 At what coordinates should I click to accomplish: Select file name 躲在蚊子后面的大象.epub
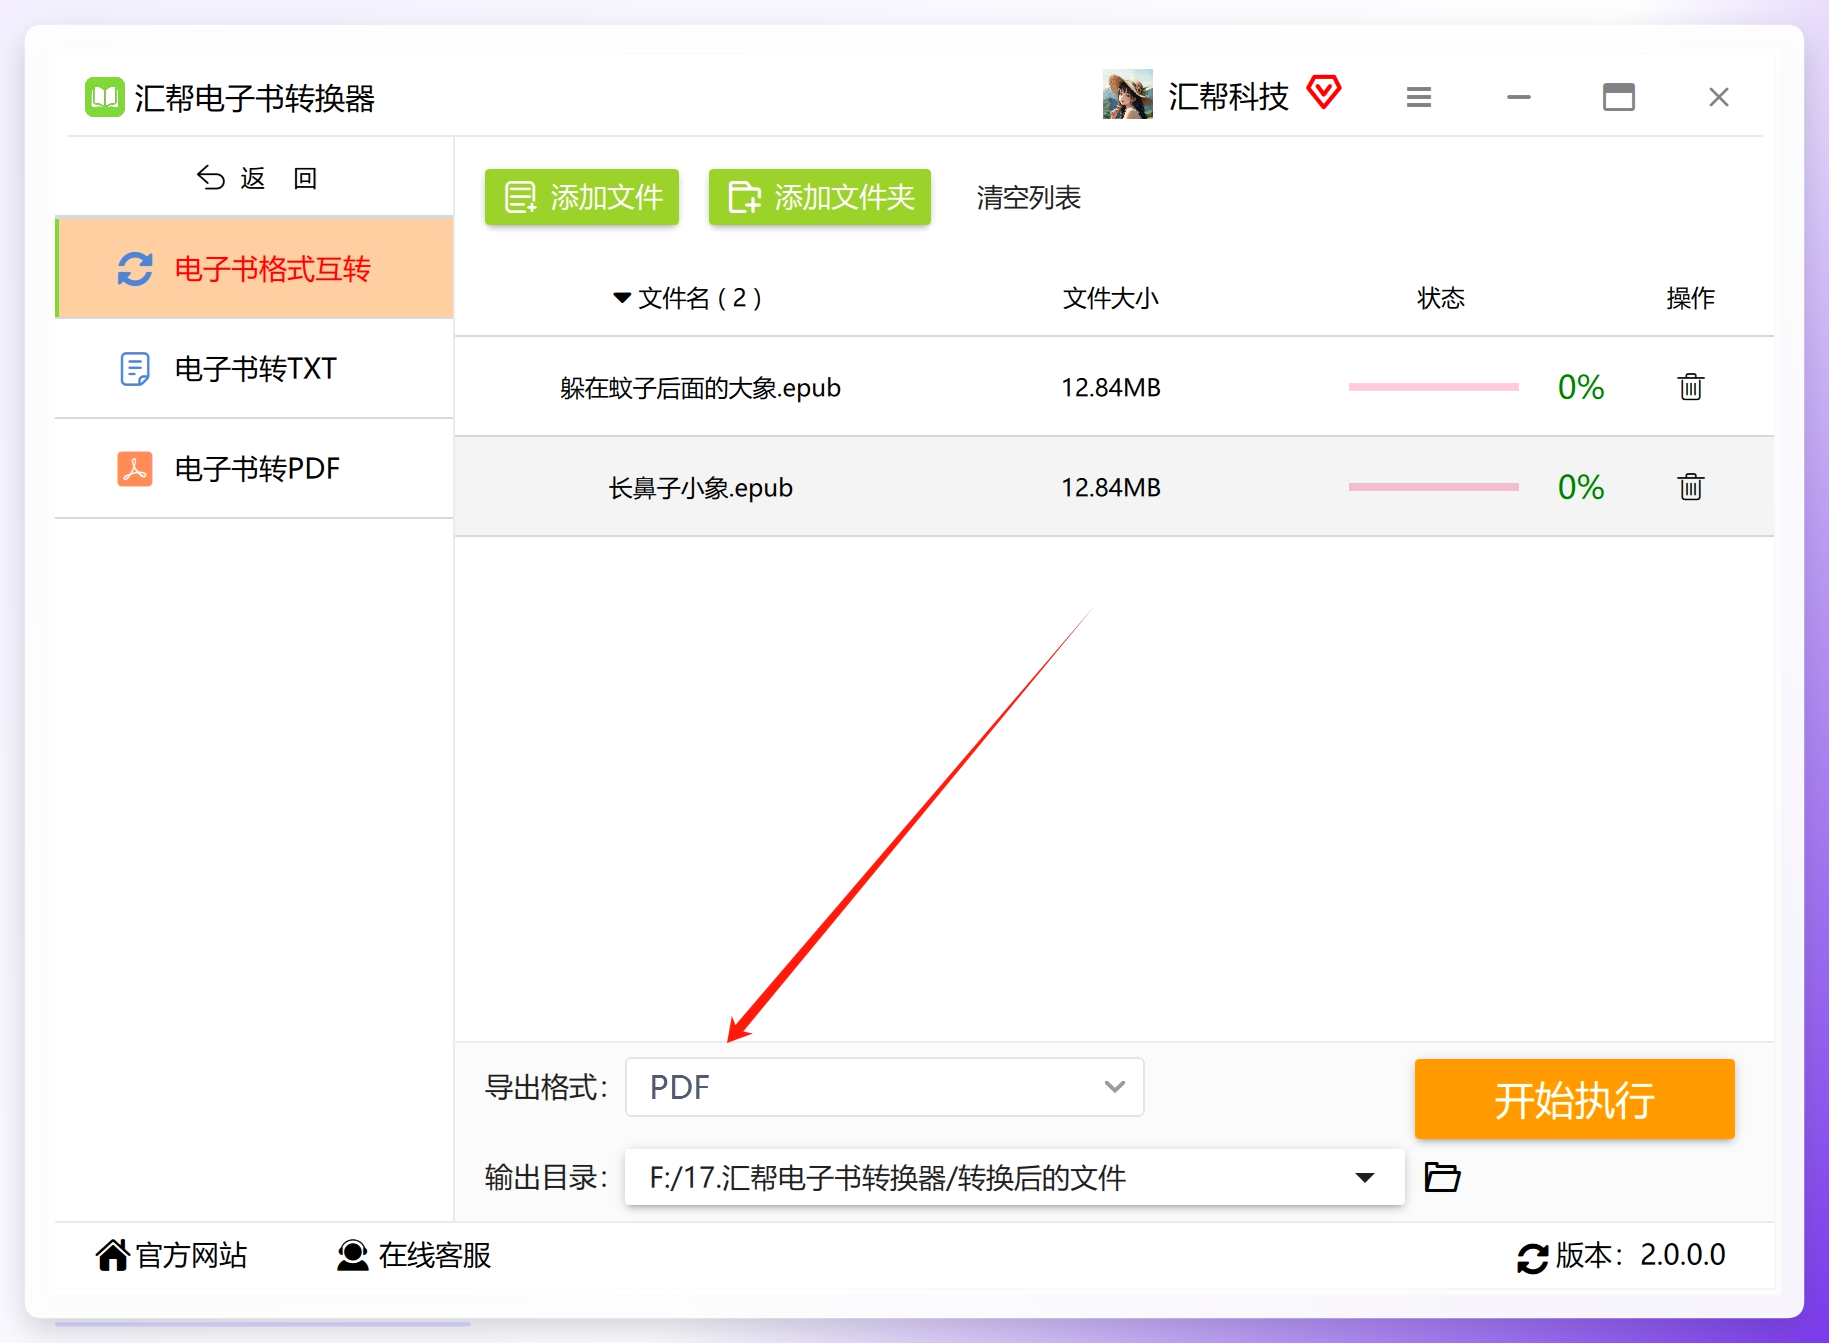click(x=700, y=388)
